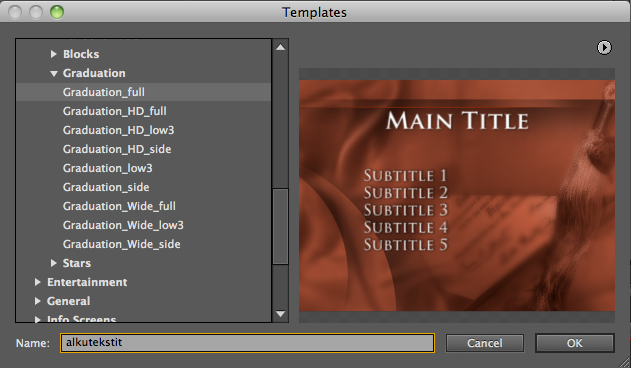Select the Graduation_Wide_side template
The height and width of the screenshot is (368, 631).
[144, 244]
